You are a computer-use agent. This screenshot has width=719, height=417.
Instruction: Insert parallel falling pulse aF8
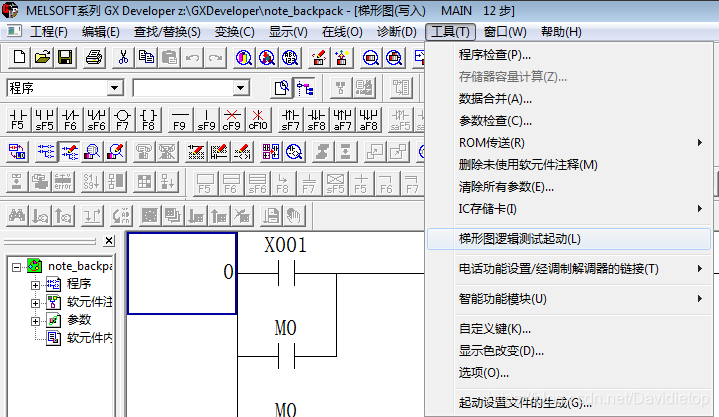pyautogui.click(x=368, y=120)
